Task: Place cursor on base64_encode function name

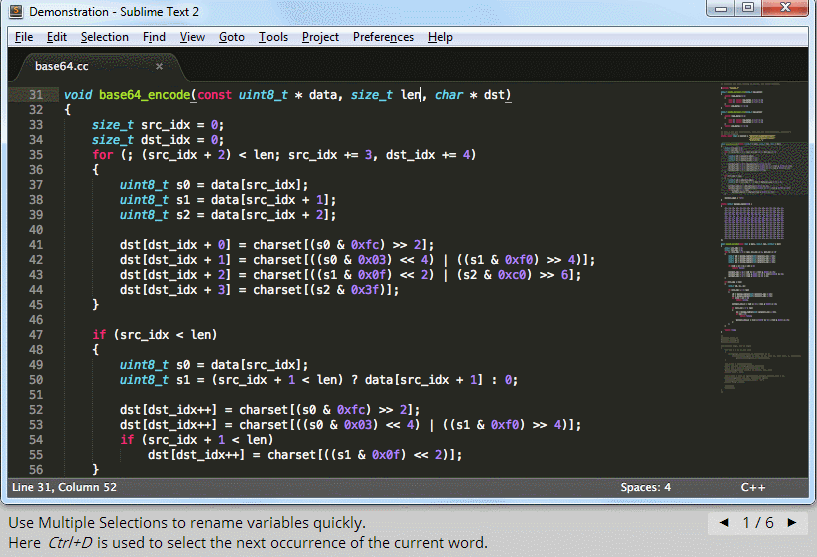Action: tap(144, 95)
